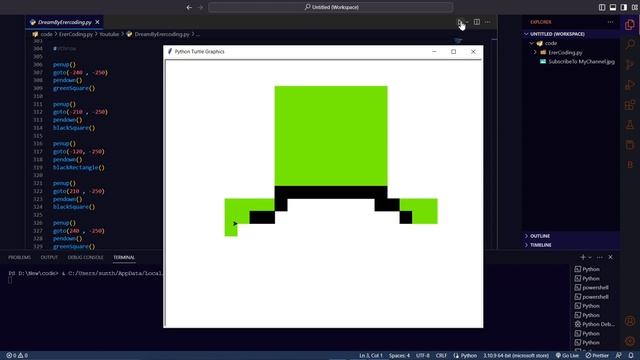This screenshot has width=640, height=360.
Task: Open the Explorer view in activity bar
Action: (x=630, y=24)
